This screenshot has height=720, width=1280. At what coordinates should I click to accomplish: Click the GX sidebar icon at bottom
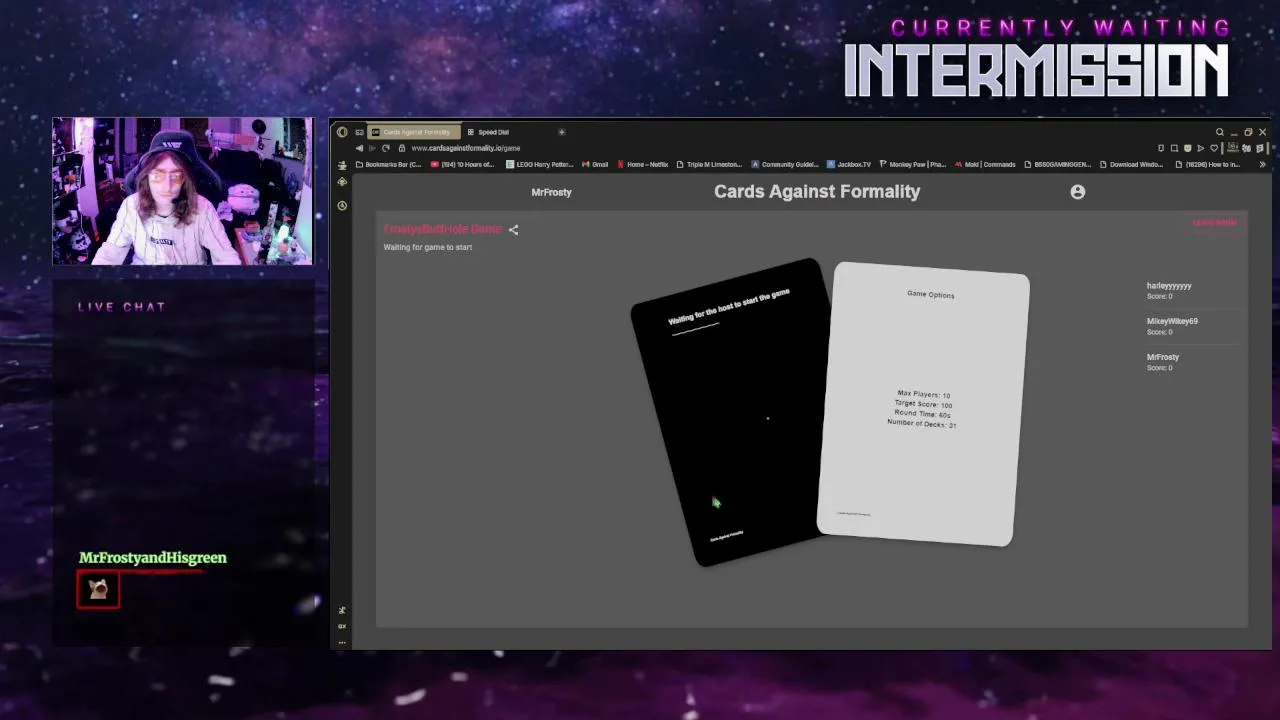[342, 626]
